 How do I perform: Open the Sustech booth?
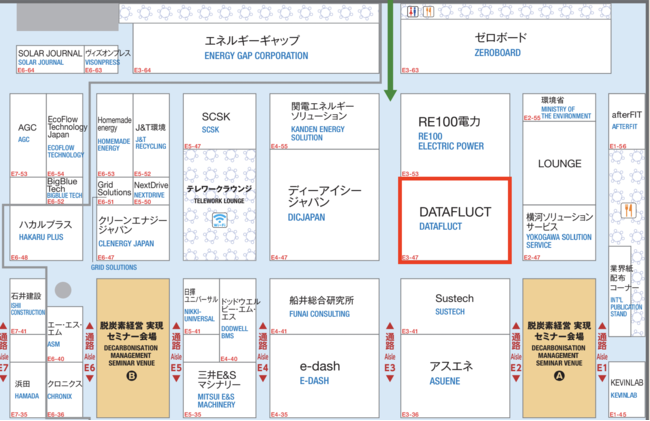coord(455,305)
